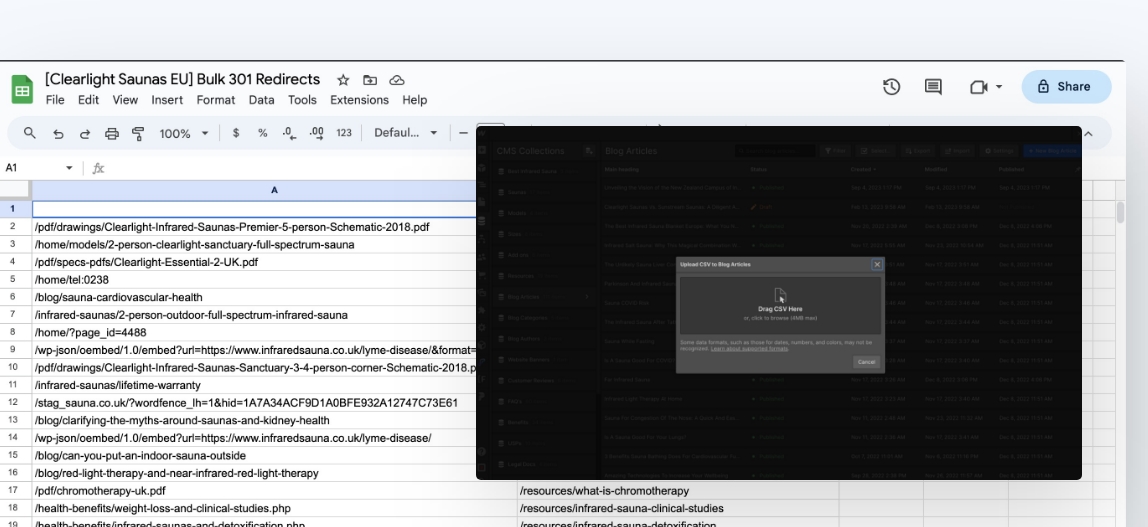Select cell /resources/what-is-chromotherapy
This screenshot has width=1148, height=527.
[678, 490]
